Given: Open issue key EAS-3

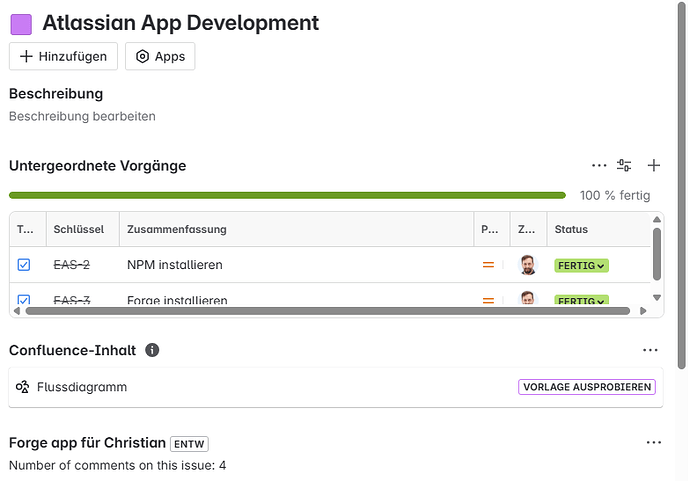Looking at the screenshot, I should coord(72,300).
